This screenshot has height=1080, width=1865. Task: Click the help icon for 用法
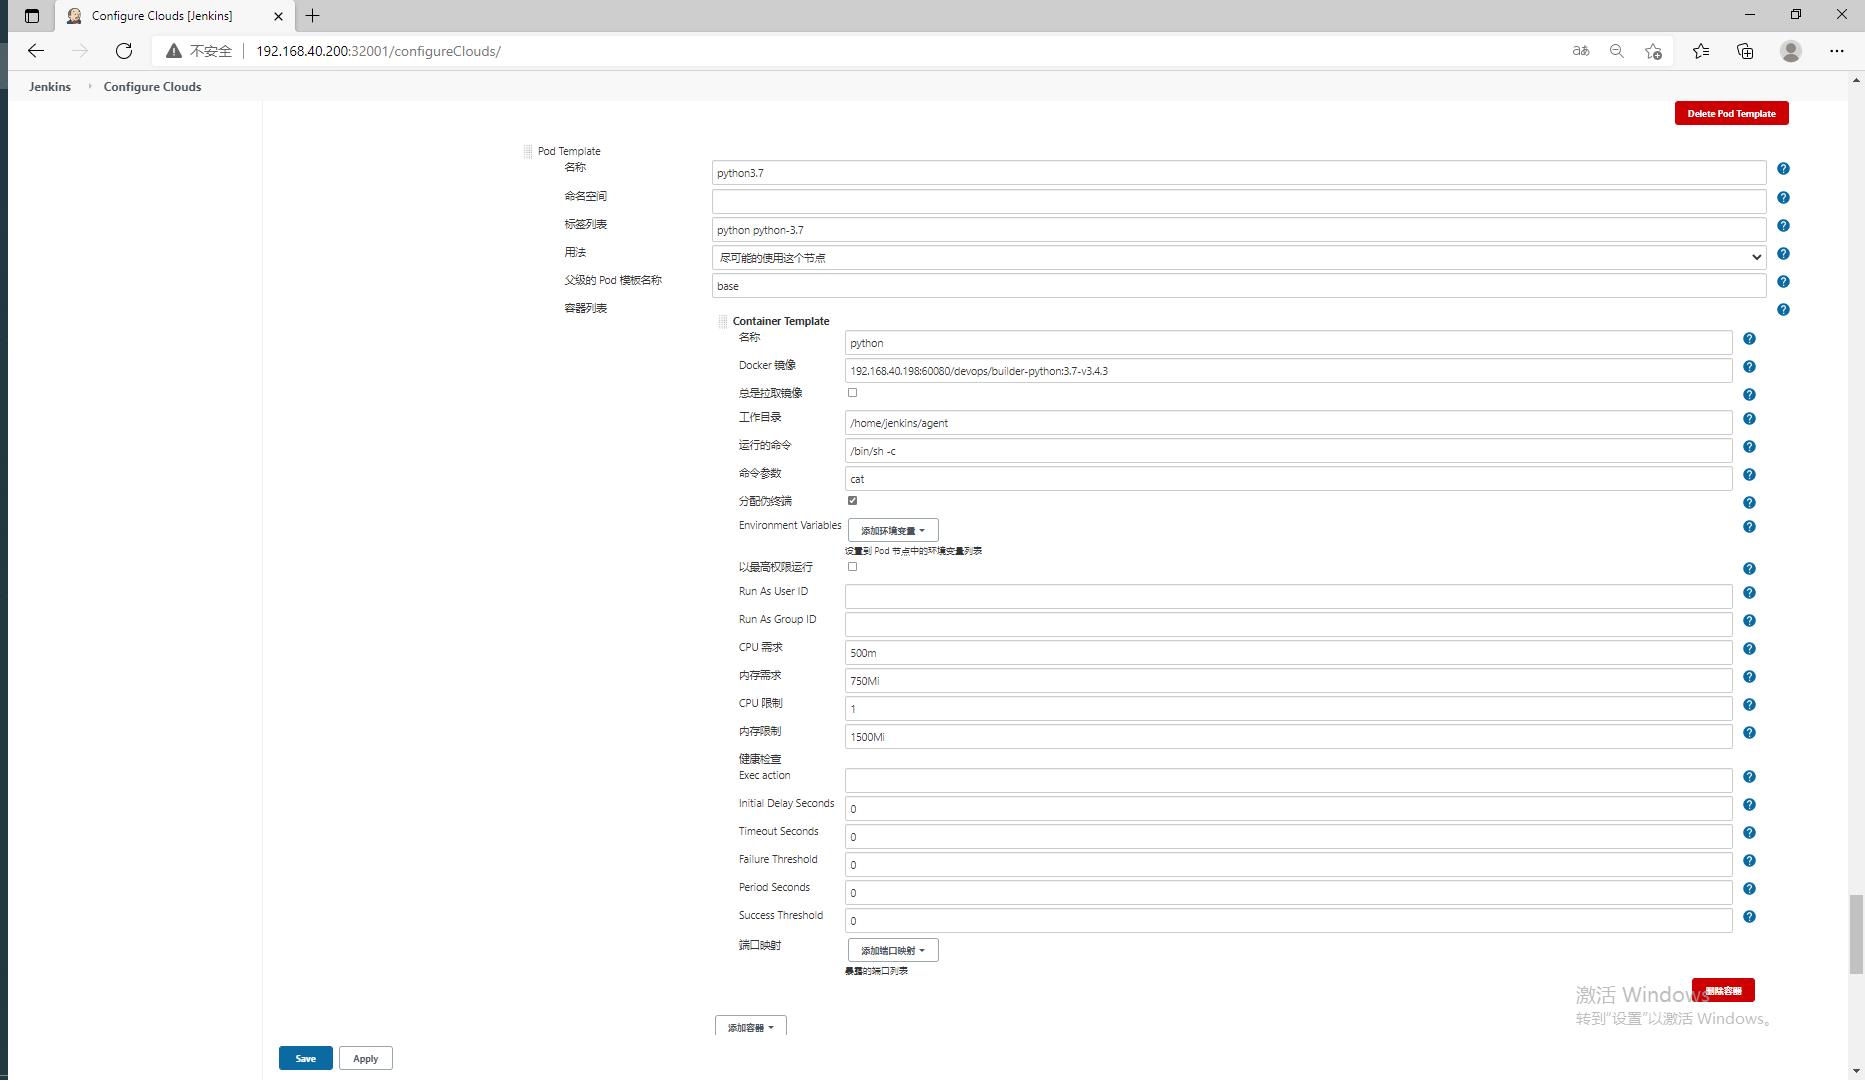coord(1783,253)
